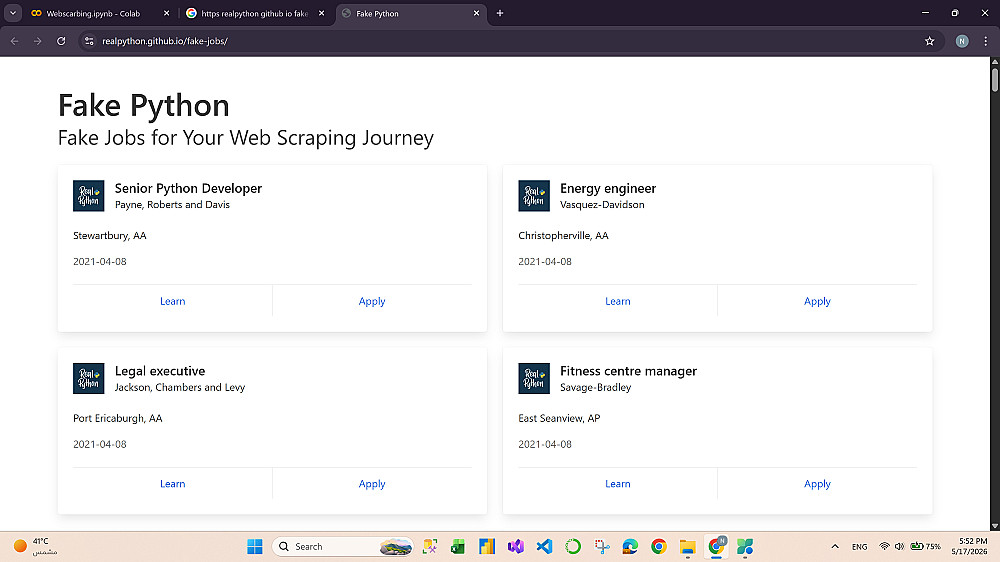Show hidden system tray icons chevron
Screen dimensions: 1000x562
(834, 547)
